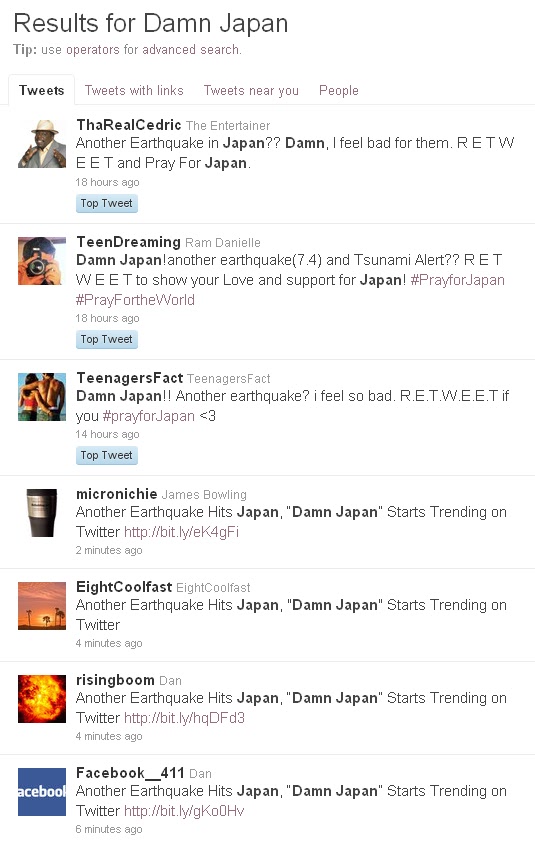
Task: Click the #PrayFortheWorld hashtag
Action: 135,300
